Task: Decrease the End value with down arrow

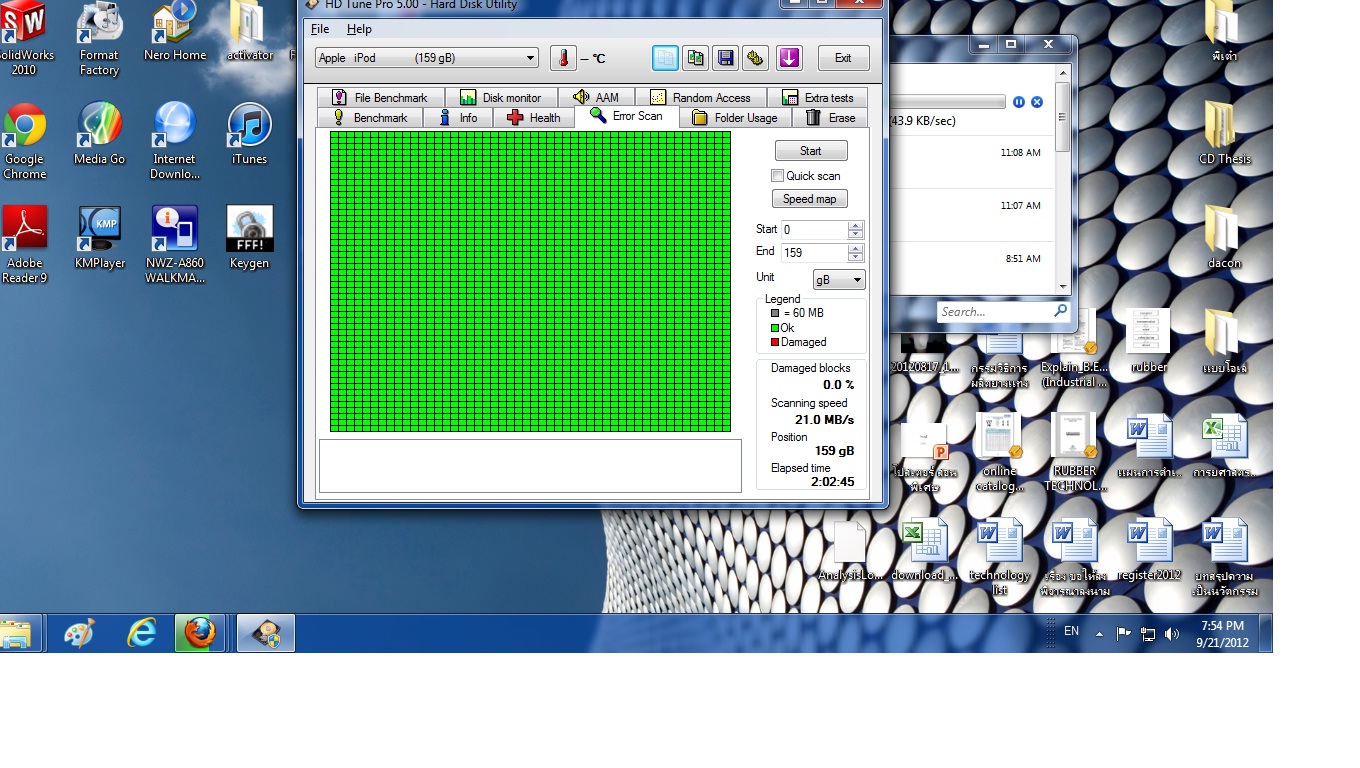Action: click(x=855, y=258)
